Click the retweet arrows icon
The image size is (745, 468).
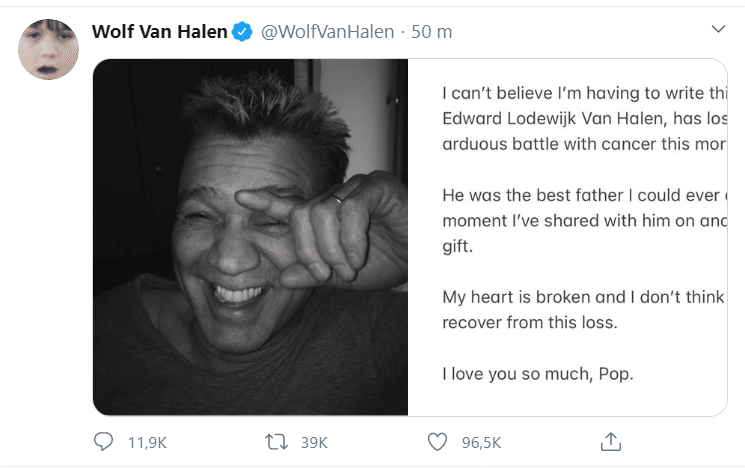[x=273, y=441]
